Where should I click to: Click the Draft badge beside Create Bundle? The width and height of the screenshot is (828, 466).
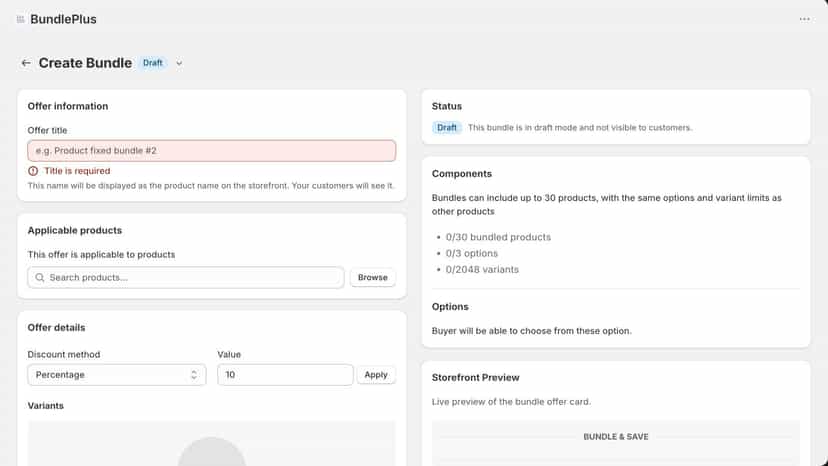(153, 63)
